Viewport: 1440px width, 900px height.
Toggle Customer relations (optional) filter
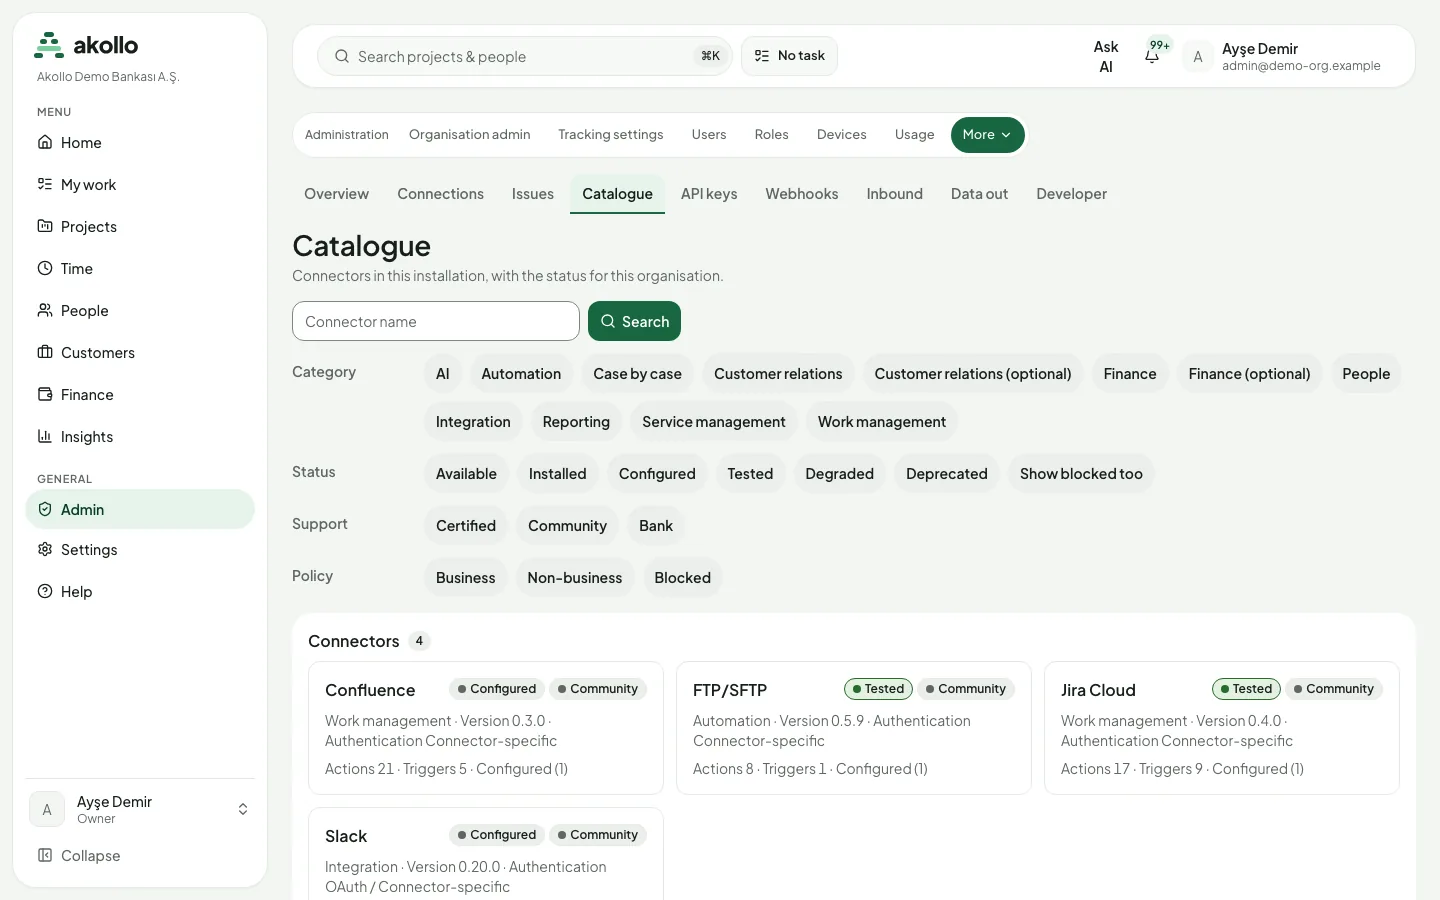point(973,374)
